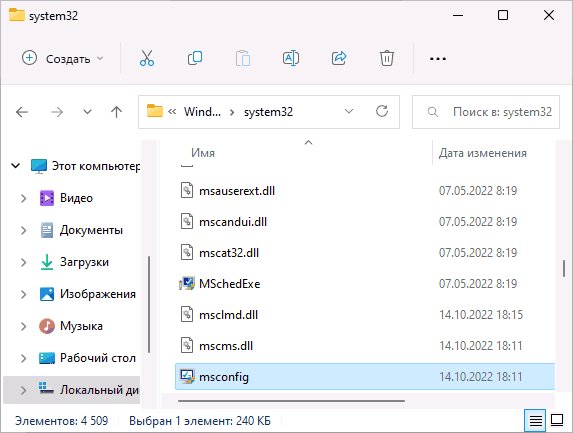Click the search box Поиск в: system32
The image size is (573, 433).
(x=486, y=112)
